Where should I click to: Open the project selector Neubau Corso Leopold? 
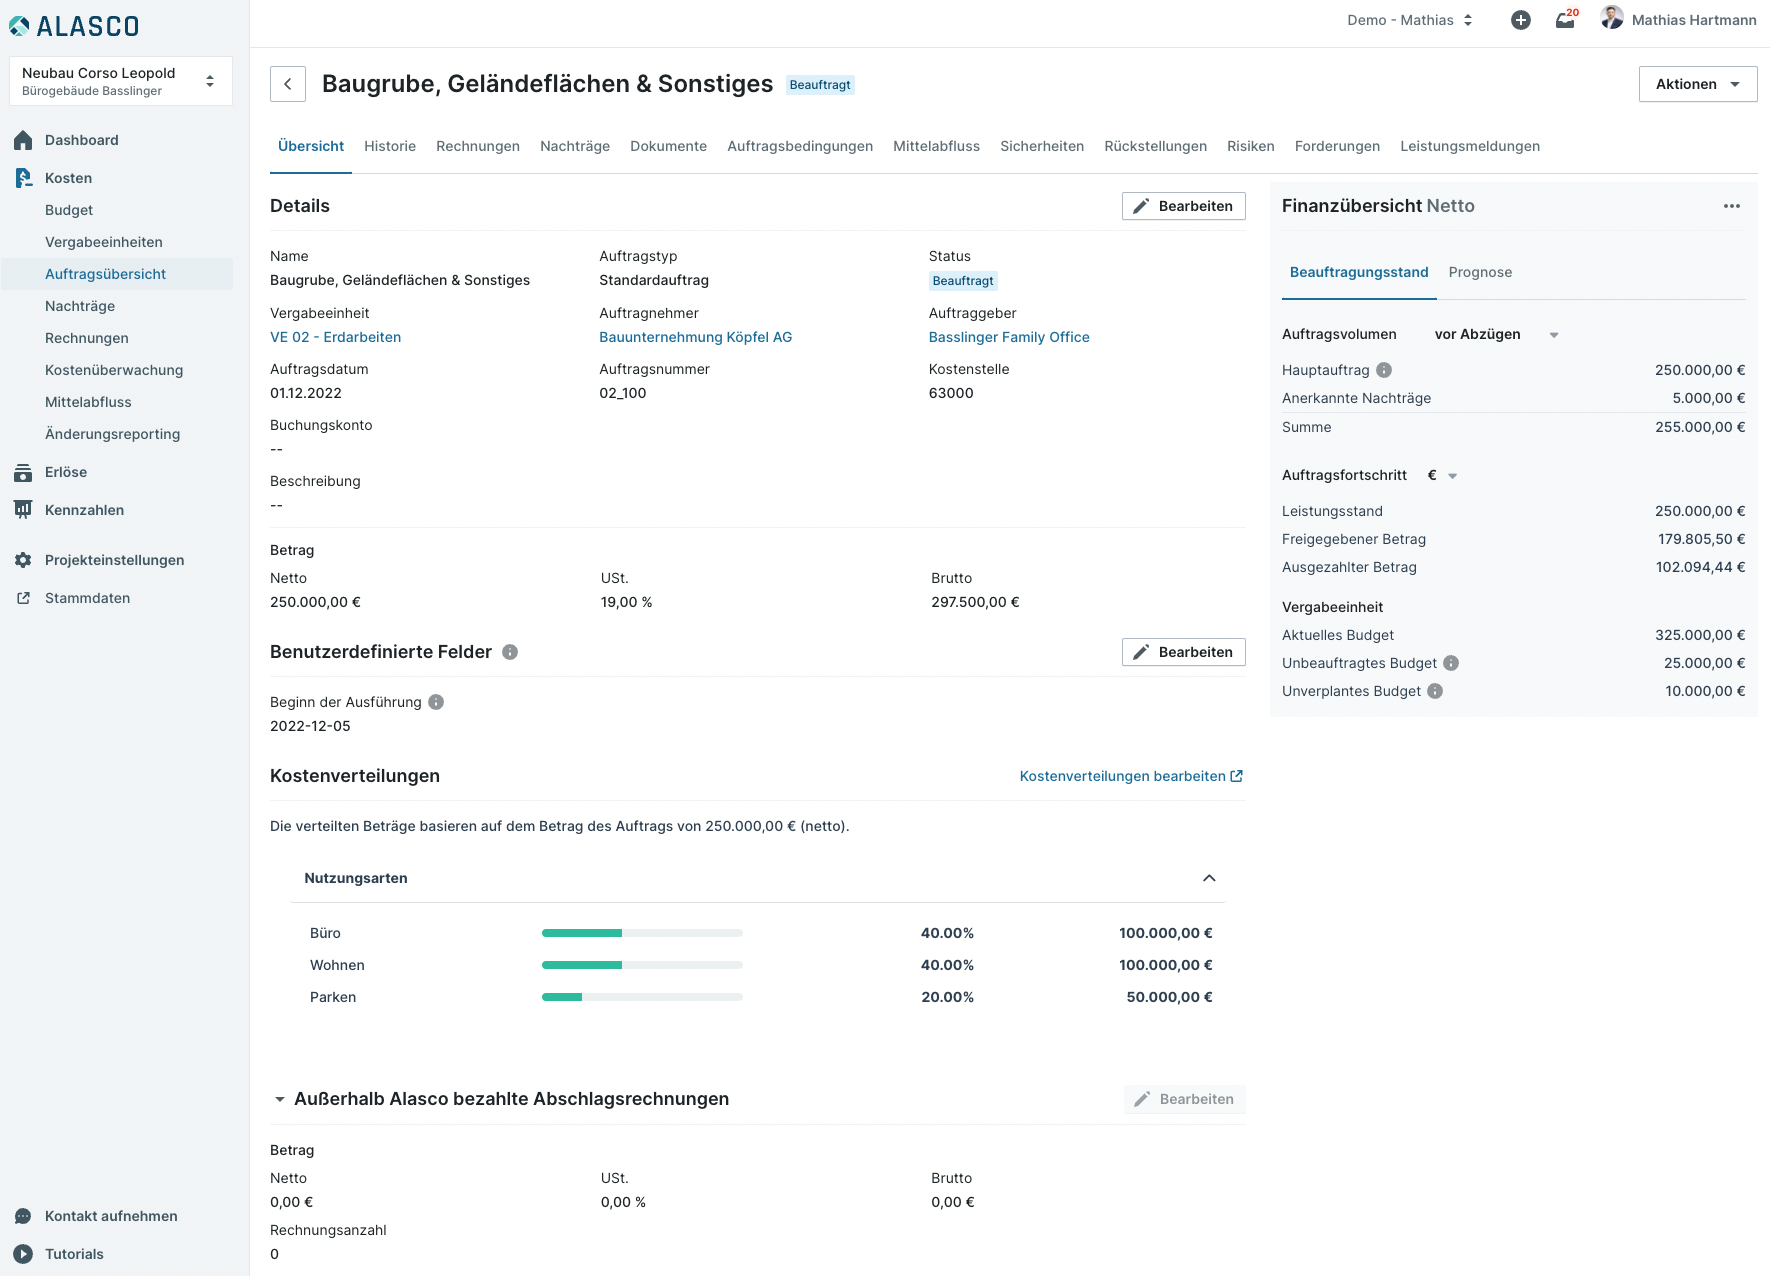[x=121, y=81]
